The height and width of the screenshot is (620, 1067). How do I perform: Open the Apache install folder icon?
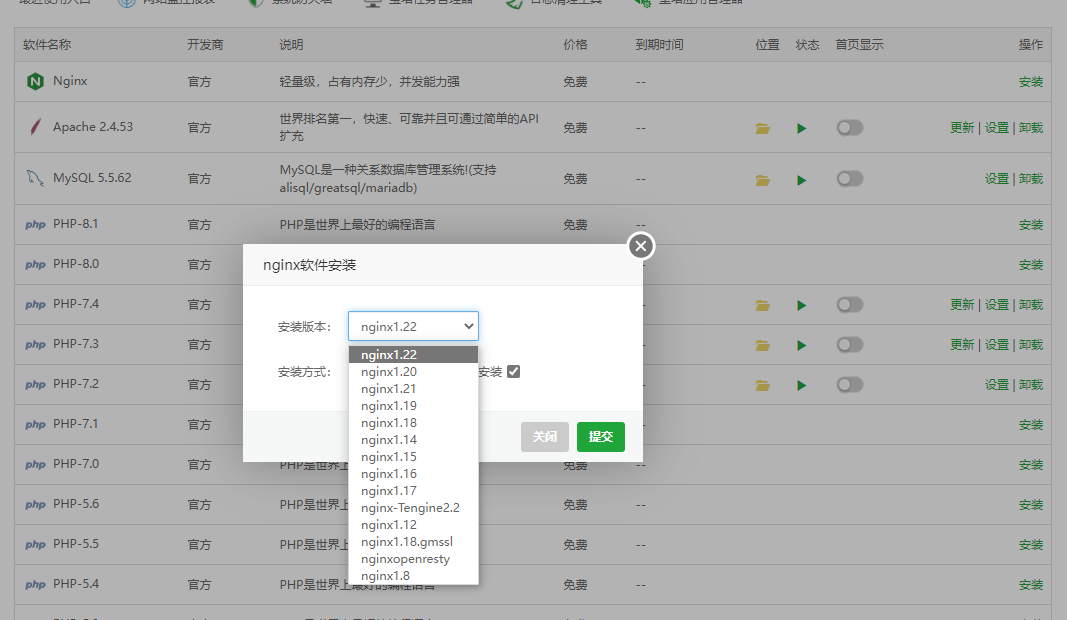[x=762, y=129]
